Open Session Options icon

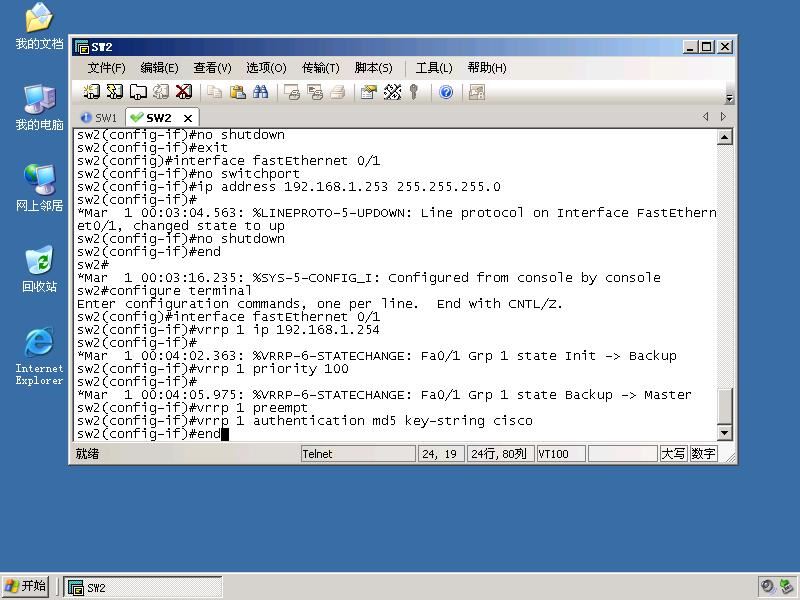click(368, 92)
